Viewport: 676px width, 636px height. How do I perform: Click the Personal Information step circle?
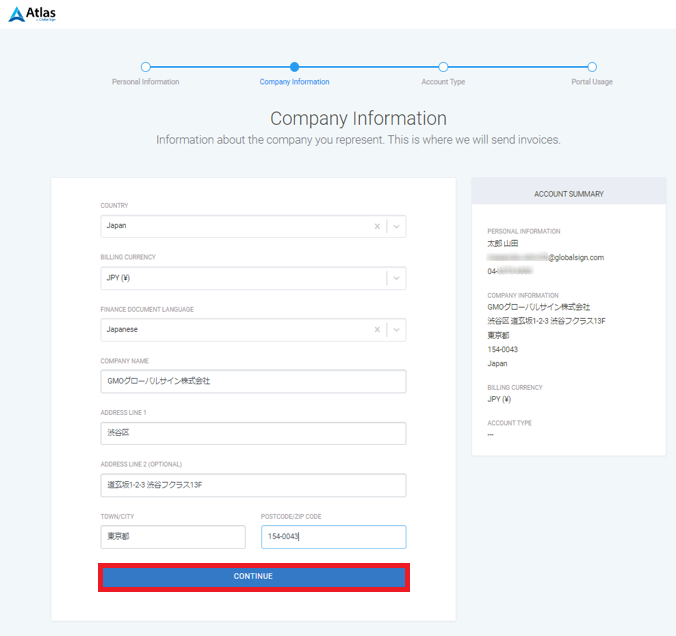pyautogui.click(x=146, y=67)
